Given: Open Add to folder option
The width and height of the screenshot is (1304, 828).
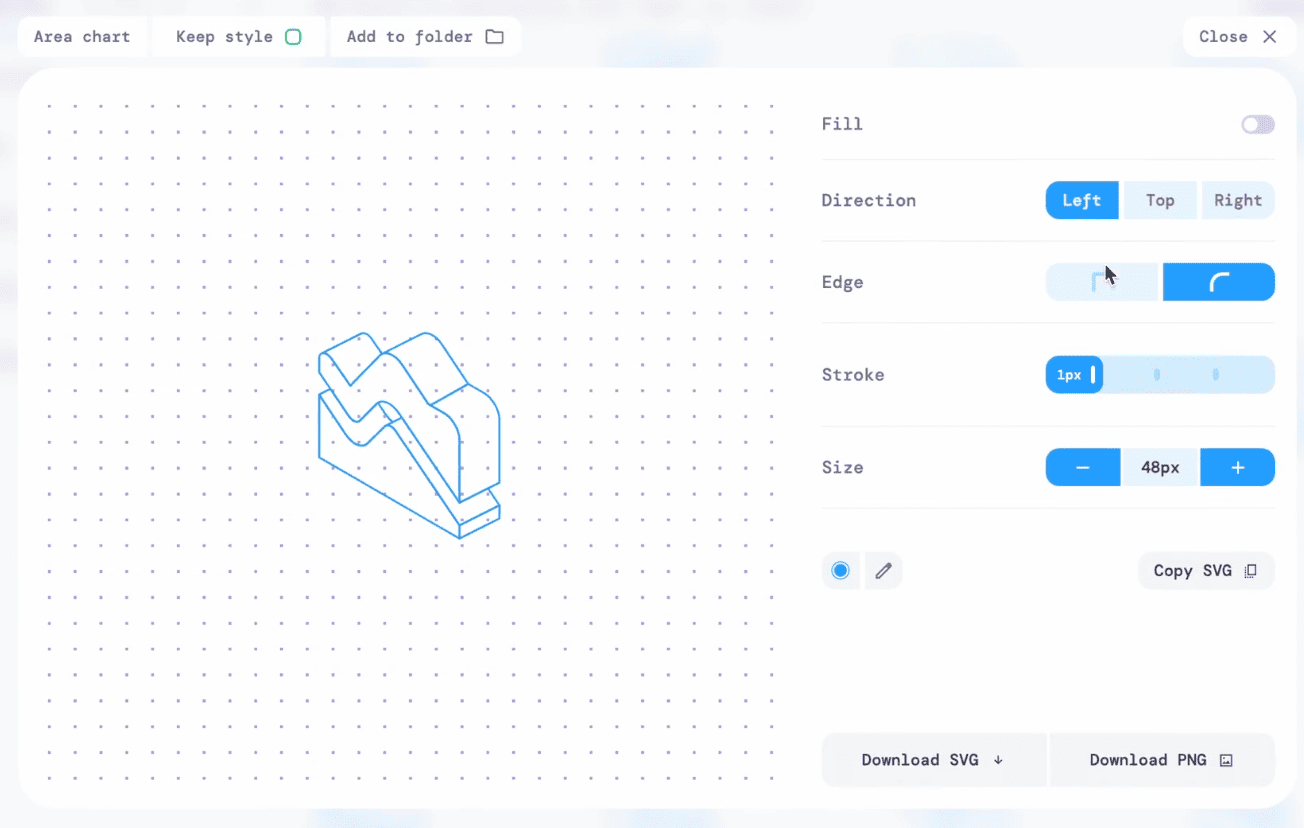Looking at the screenshot, I should (x=425, y=37).
